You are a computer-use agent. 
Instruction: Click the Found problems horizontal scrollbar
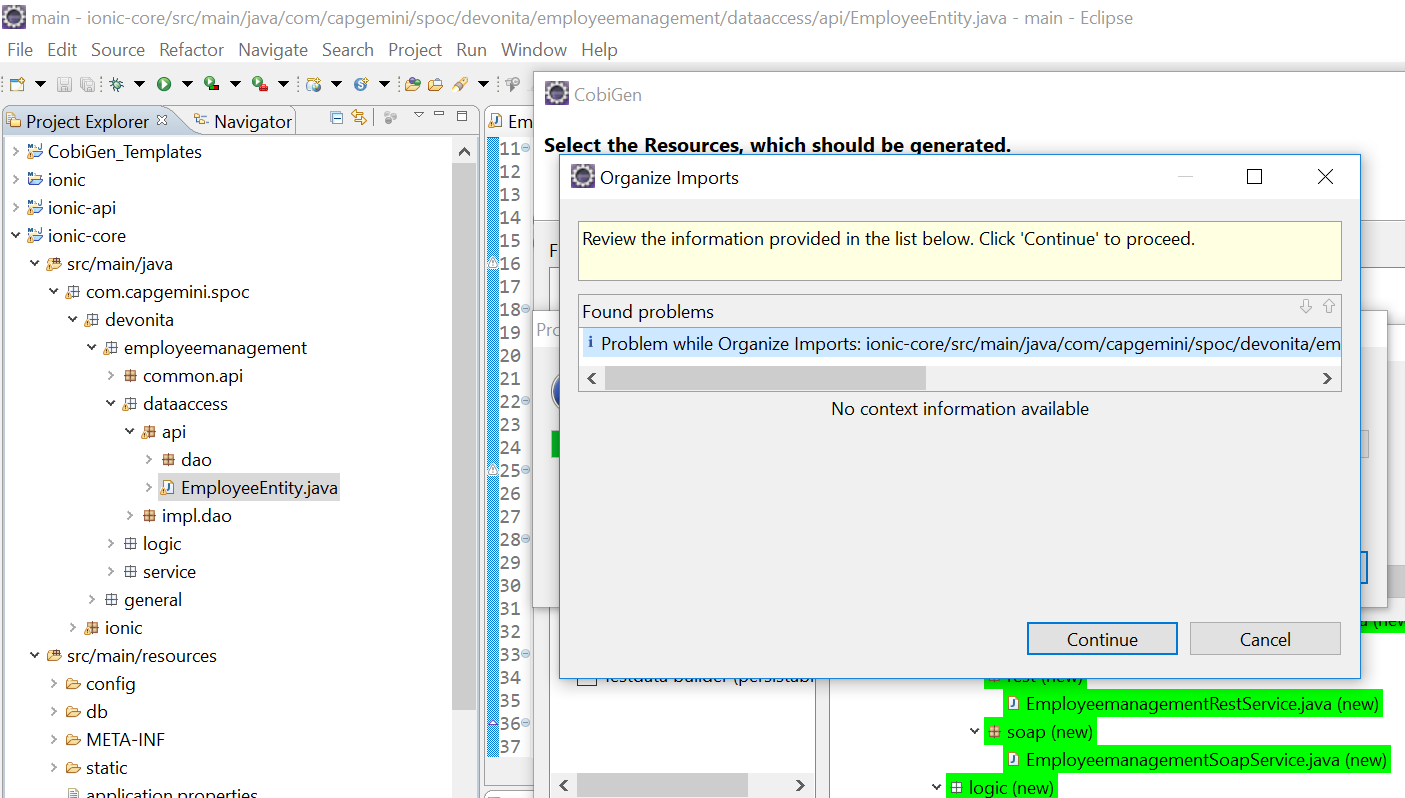765,378
